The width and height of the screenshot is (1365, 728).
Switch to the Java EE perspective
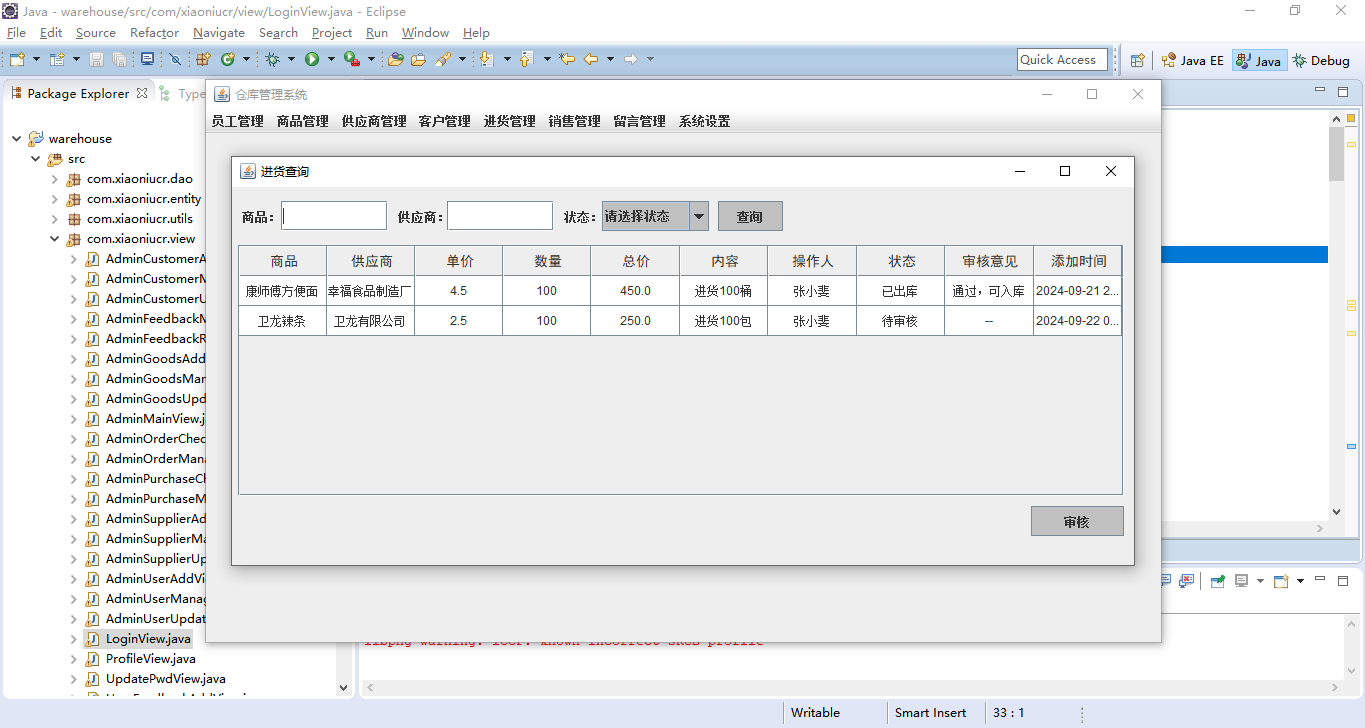[1192, 60]
